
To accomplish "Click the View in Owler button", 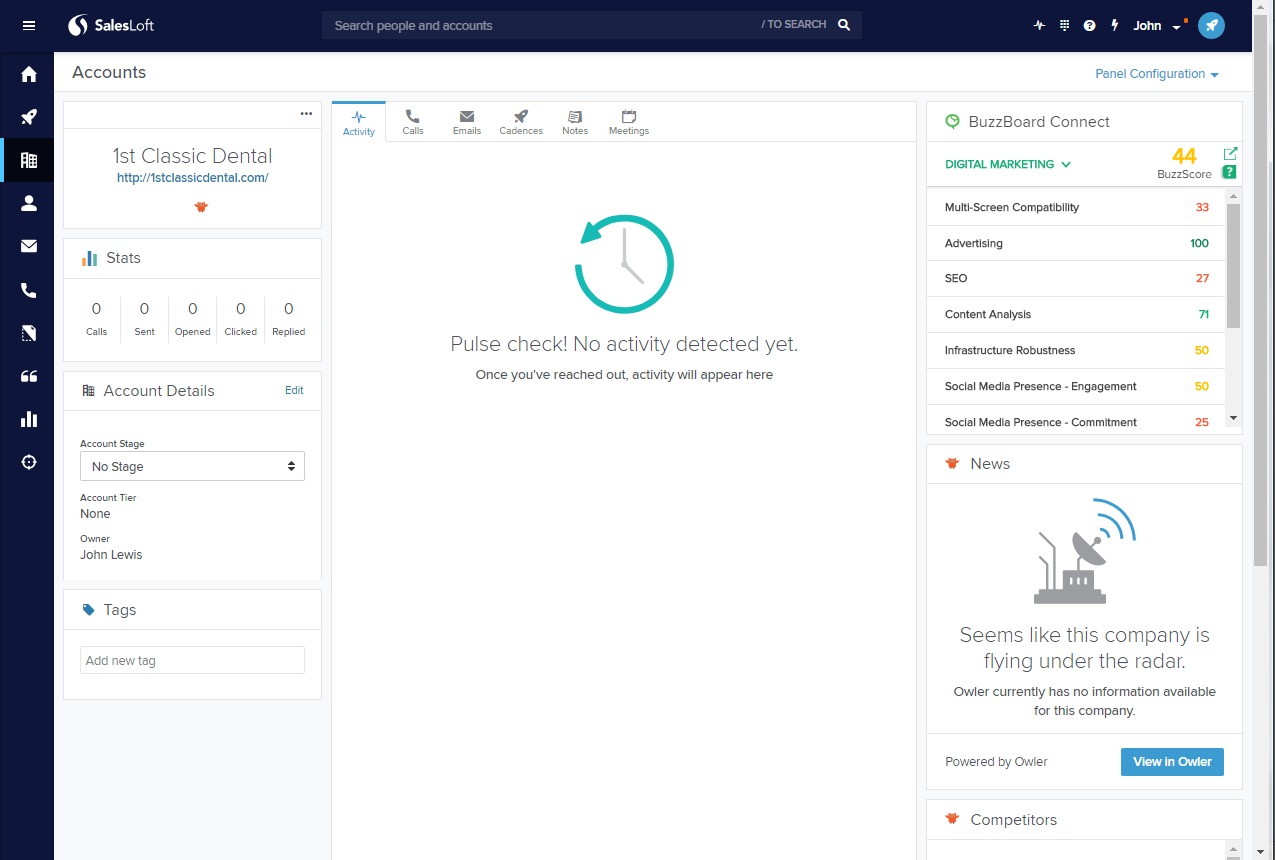I will coord(1172,761).
